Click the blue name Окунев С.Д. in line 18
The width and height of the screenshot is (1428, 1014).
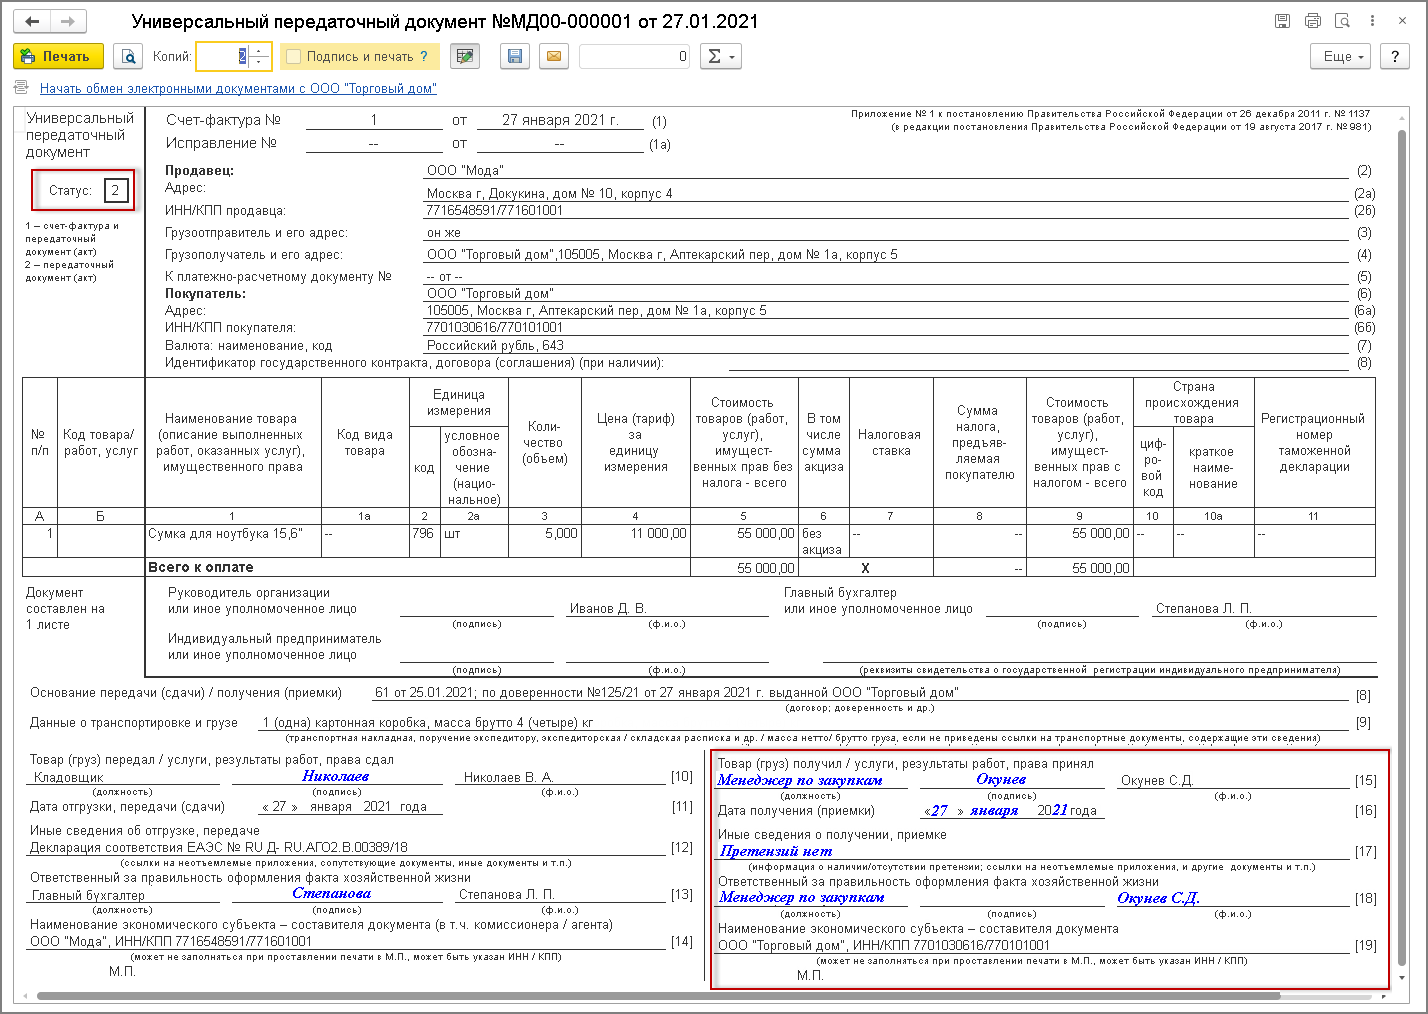[x=1158, y=899]
